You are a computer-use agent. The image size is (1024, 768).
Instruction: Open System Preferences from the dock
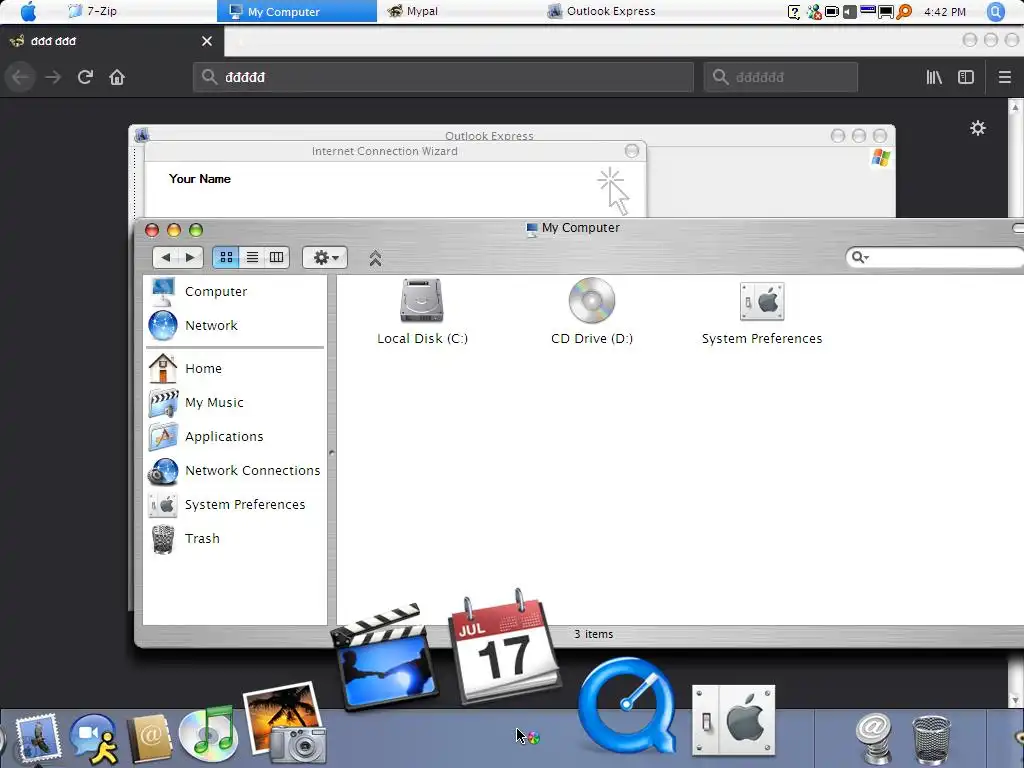(733, 720)
